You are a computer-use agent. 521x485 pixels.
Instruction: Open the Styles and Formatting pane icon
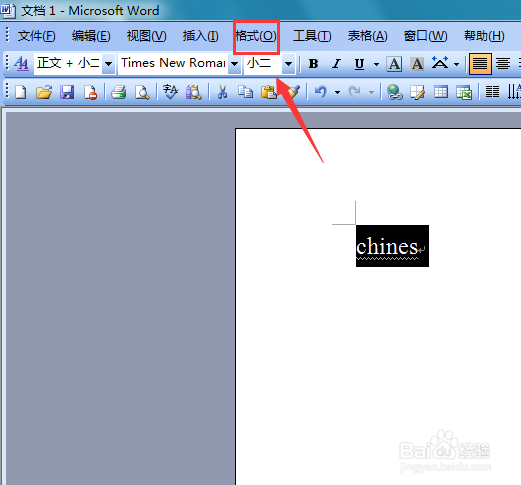(22, 63)
